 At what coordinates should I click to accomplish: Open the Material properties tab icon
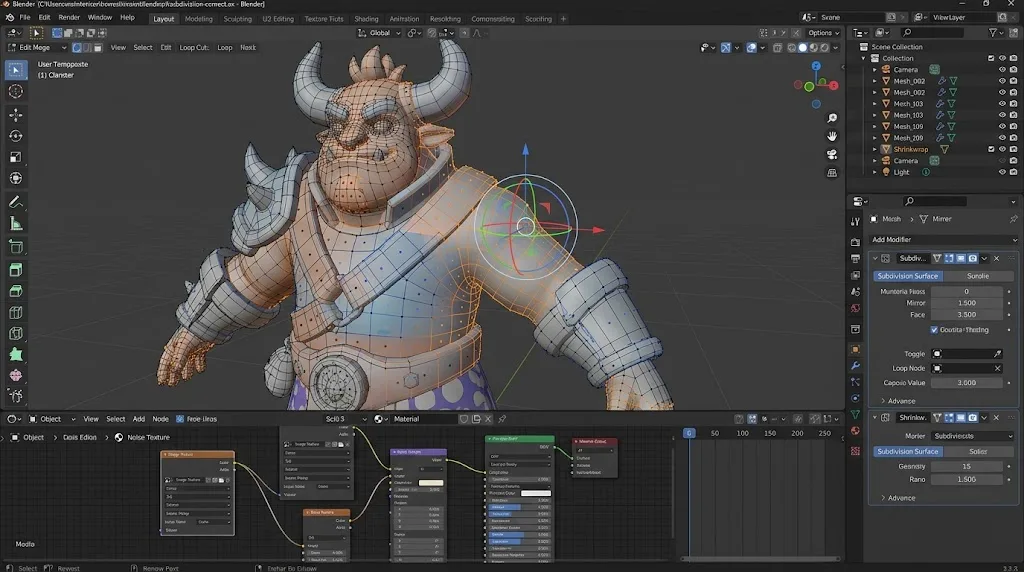[856, 431]
